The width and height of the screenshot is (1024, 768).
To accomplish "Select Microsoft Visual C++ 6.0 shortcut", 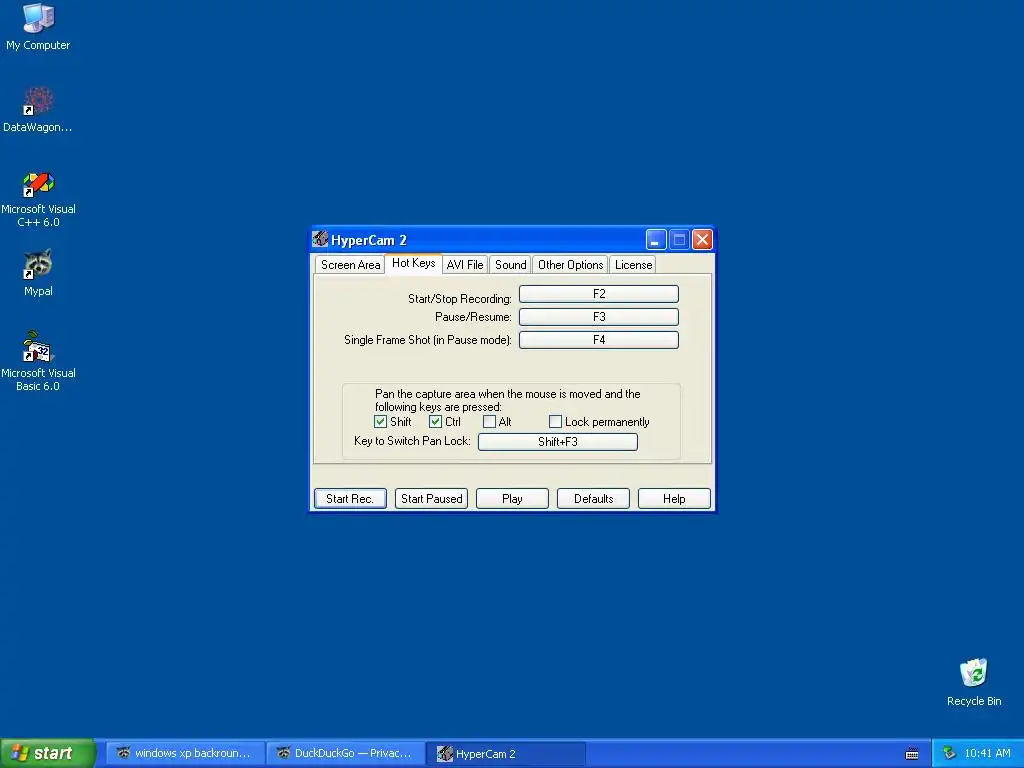I will click(38, 199).
